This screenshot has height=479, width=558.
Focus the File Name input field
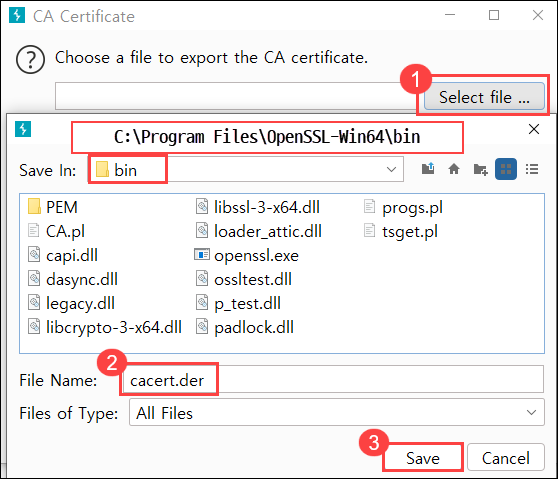pyautogui.click(x=333, y=379)
